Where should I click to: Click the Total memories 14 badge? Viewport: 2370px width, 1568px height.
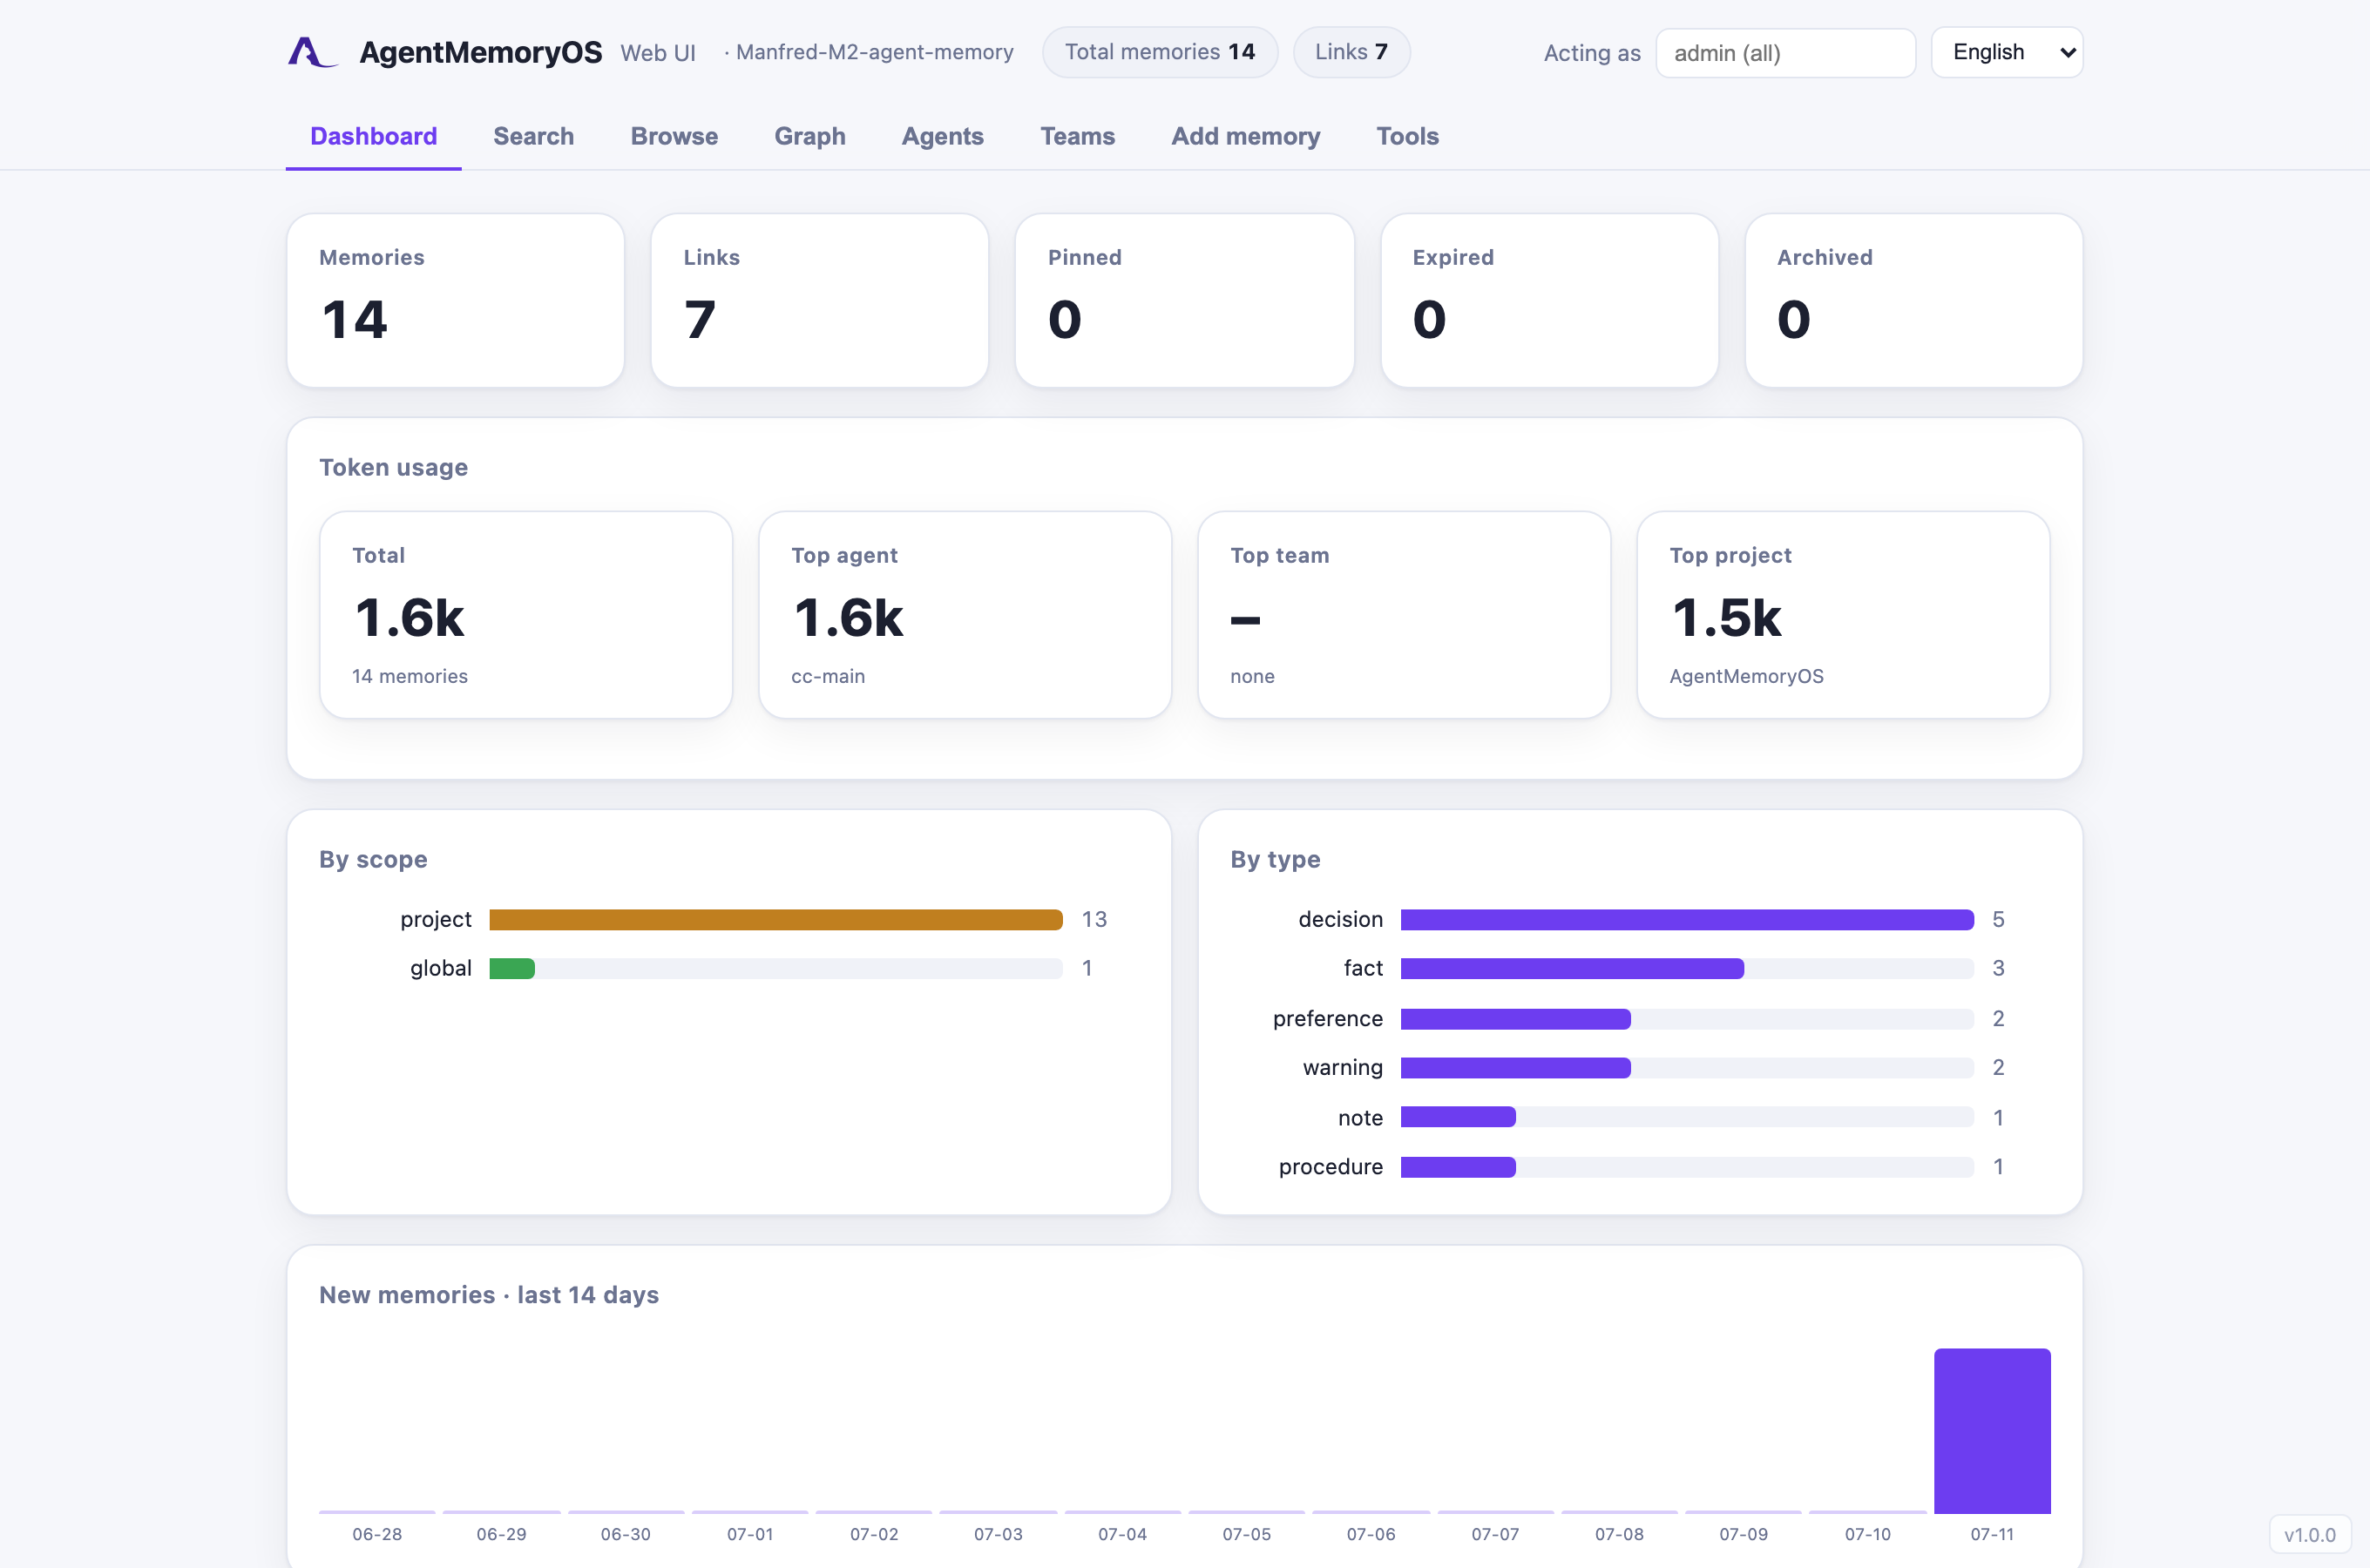(x=1159, y=52)
